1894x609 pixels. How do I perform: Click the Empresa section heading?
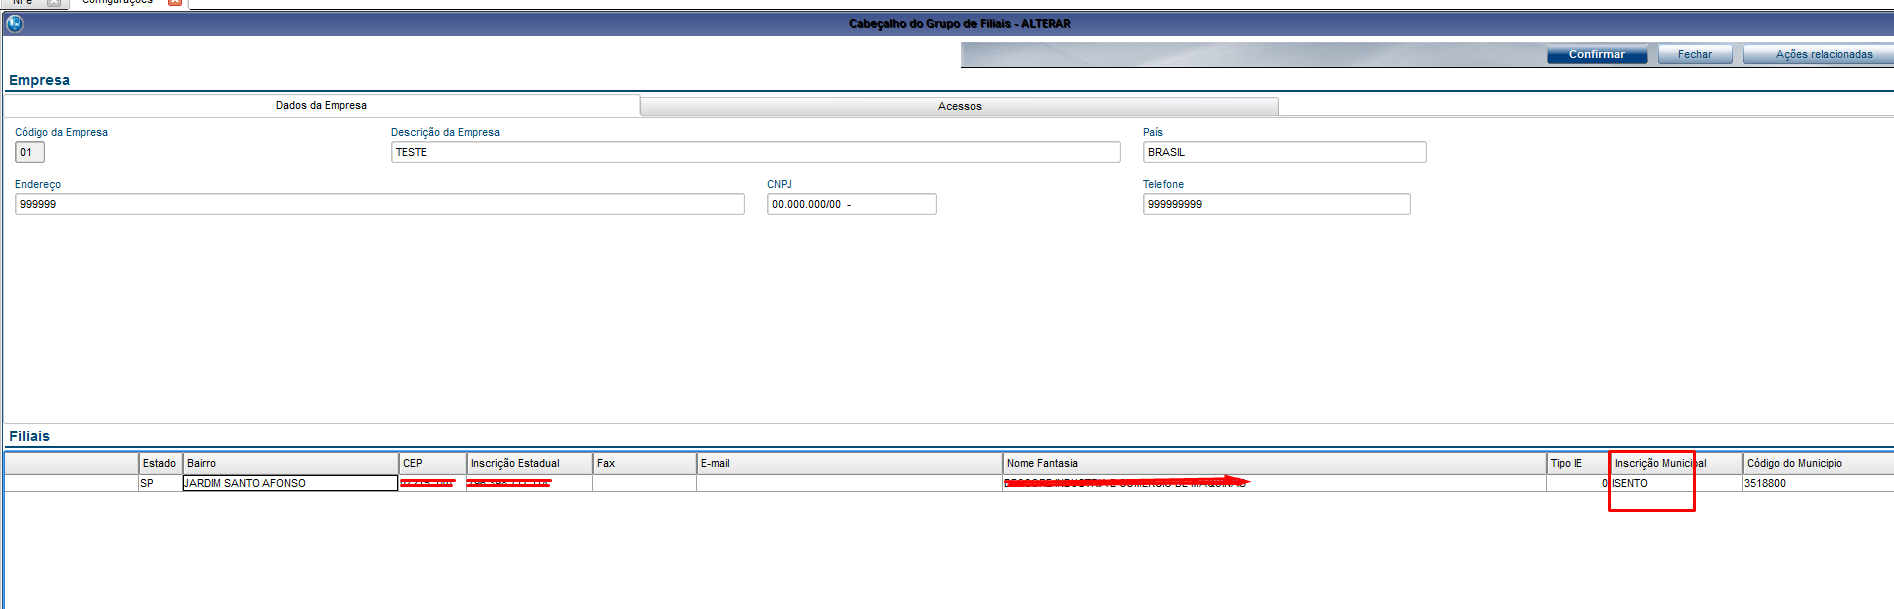(39, 80)
